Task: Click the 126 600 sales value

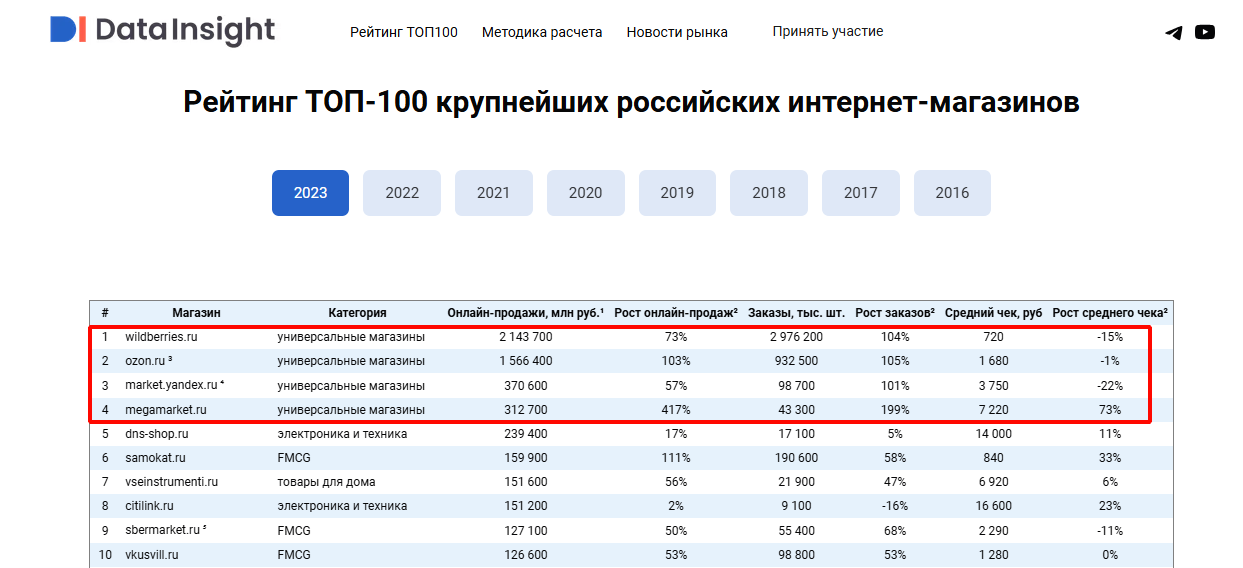Action: [525, 554]
